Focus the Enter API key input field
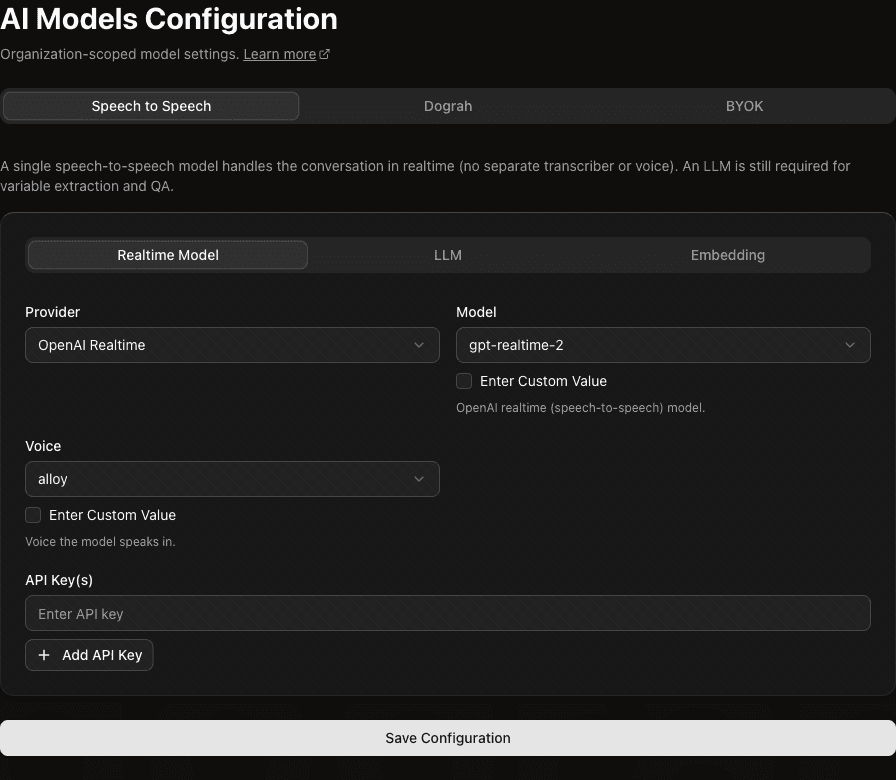 (x=447, y=613)
